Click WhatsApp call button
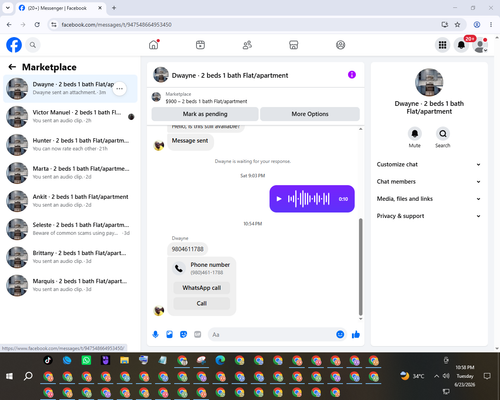The height and width of the screenshot is (400, 500). pyautogui.click(x=202, y=288)
